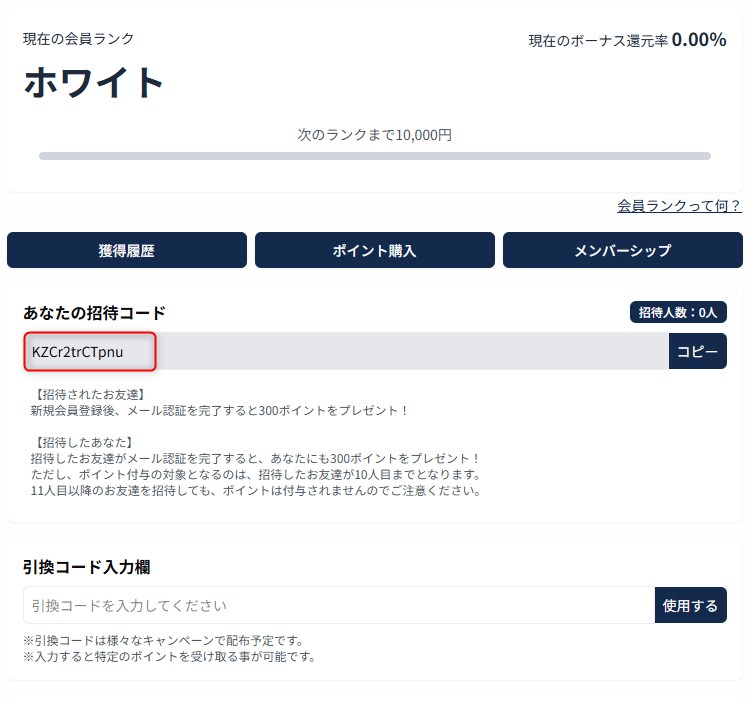
Task: Go to メンバーシップ section
Action: pos(622,250)
